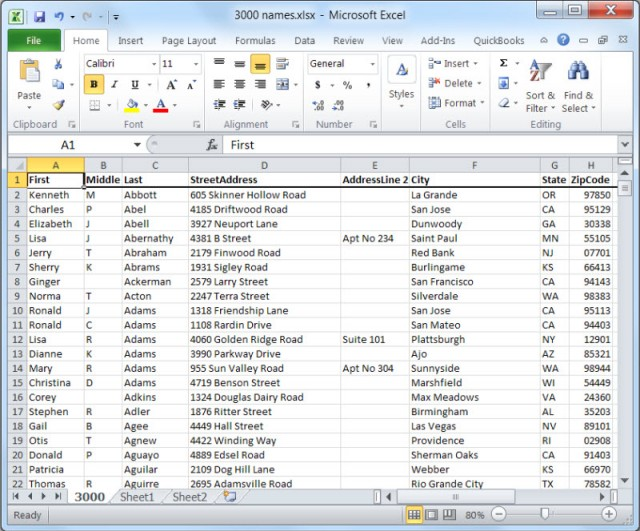Open the File tab
Image resolution: width=640 pixels, height=531 pixels.
point(34,40)
